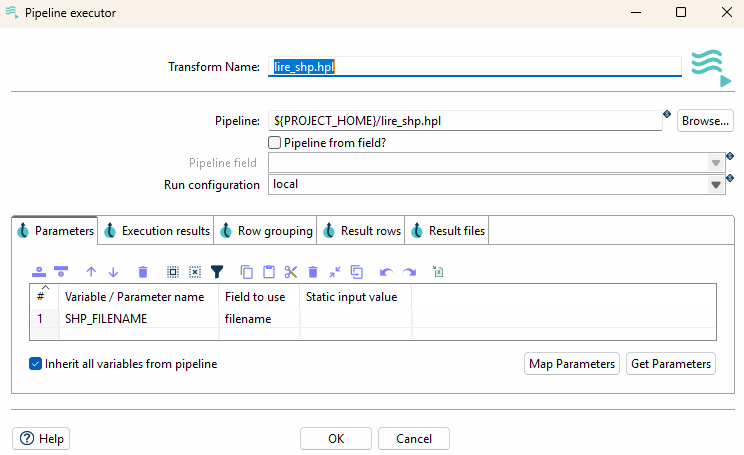Screen dimensions: 744x455
Task: Expand the disabled Pipeline field dropdown arrow
Action: pyautogui.click(x=716, y=163)
